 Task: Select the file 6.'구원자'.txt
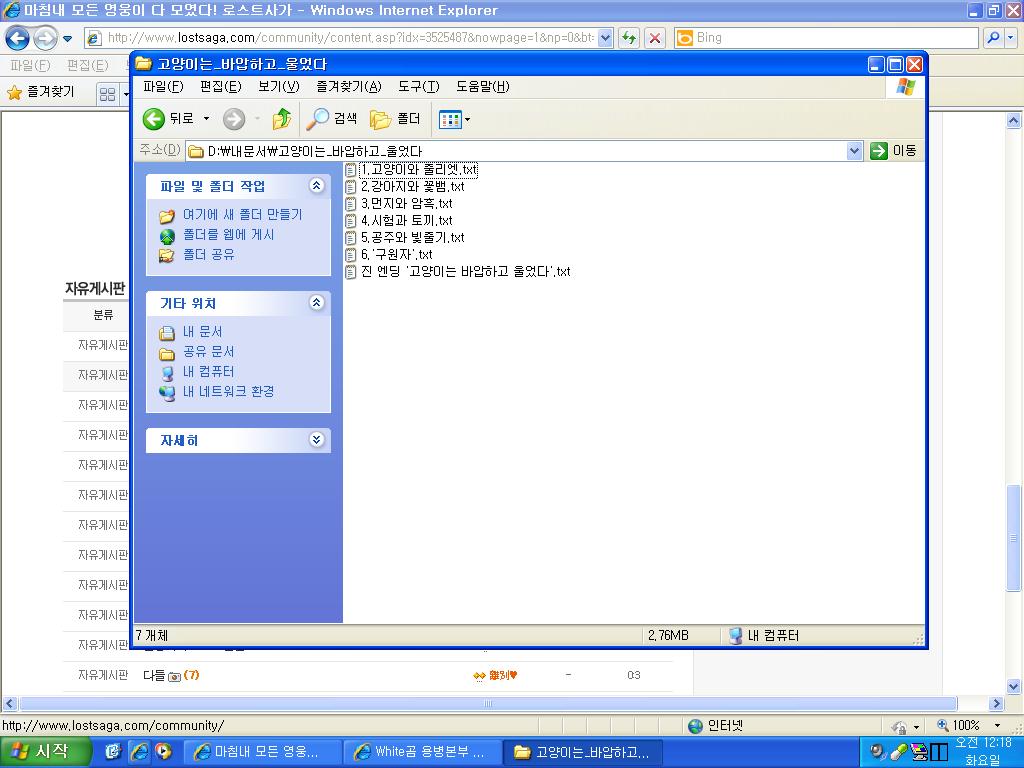396,254
